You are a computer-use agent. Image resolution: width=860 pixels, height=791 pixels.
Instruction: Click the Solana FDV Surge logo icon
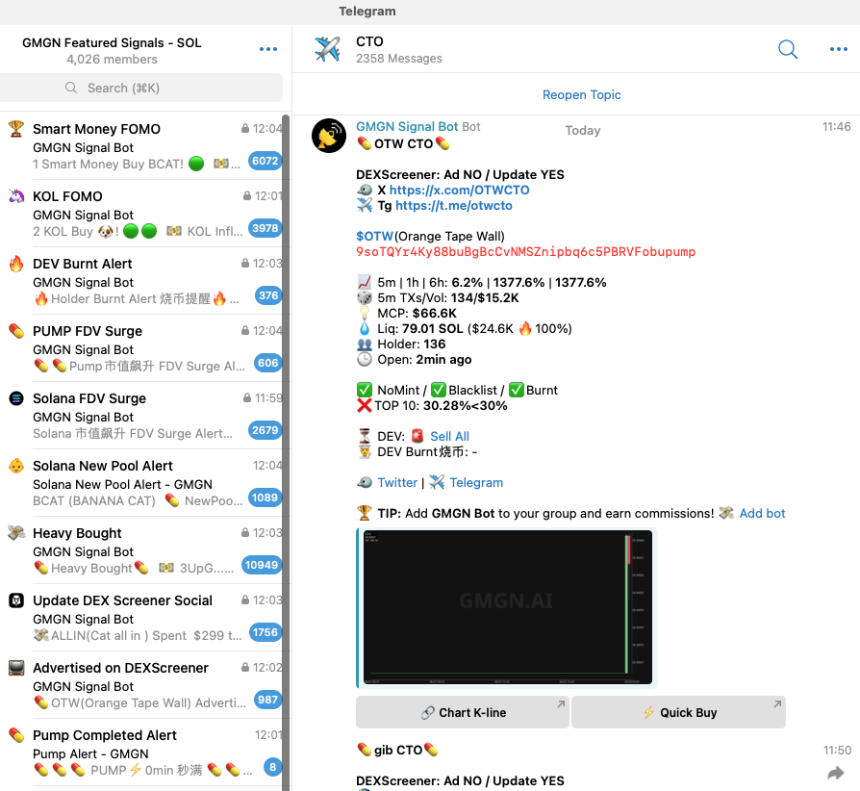pyautogui.click(x=16, y=398)
